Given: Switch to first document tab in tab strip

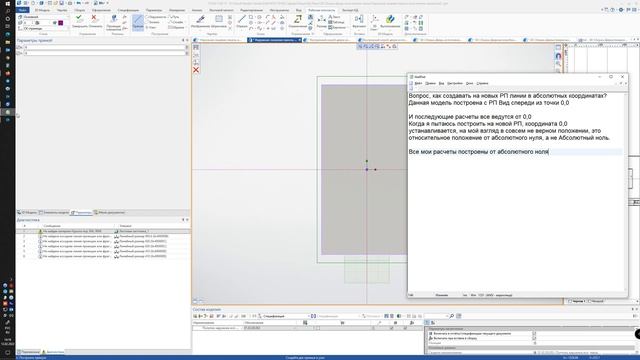Looking at the screenshot, I should coord(220,40).
